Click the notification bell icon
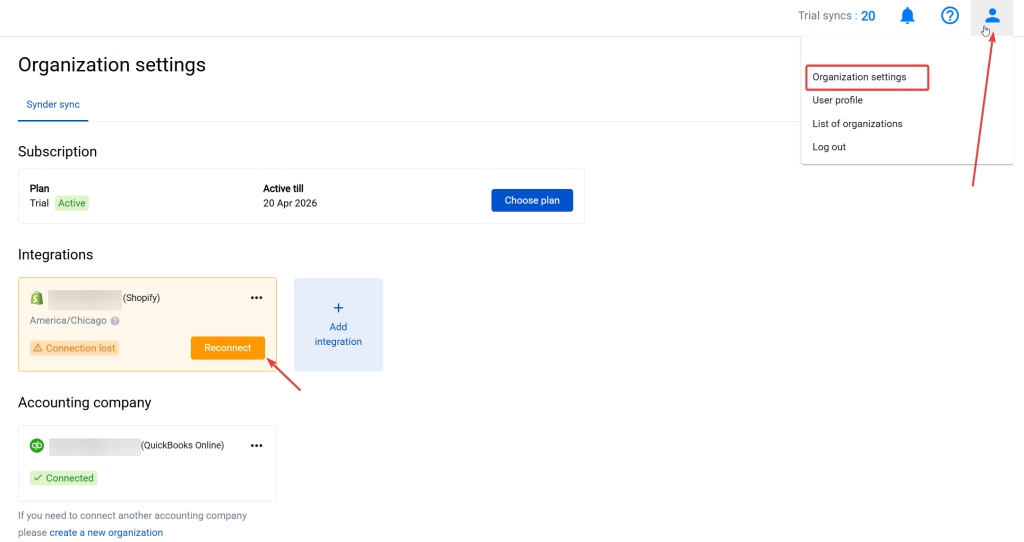Screen dimensions: 1024x542 907,16
